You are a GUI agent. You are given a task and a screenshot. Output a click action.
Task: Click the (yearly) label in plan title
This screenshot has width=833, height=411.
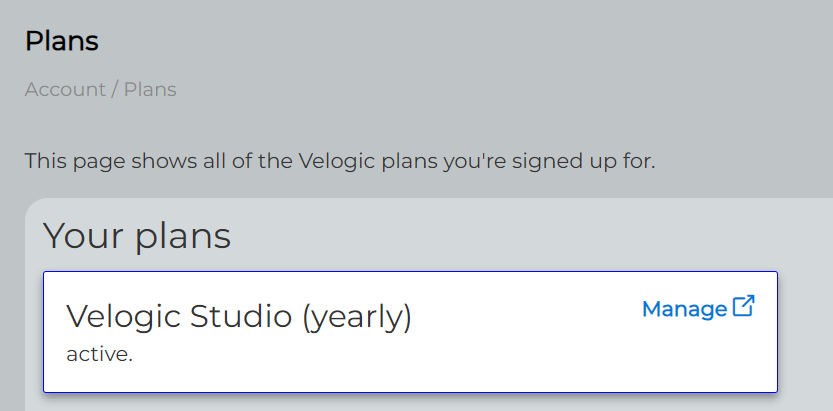tap(356, 317)
